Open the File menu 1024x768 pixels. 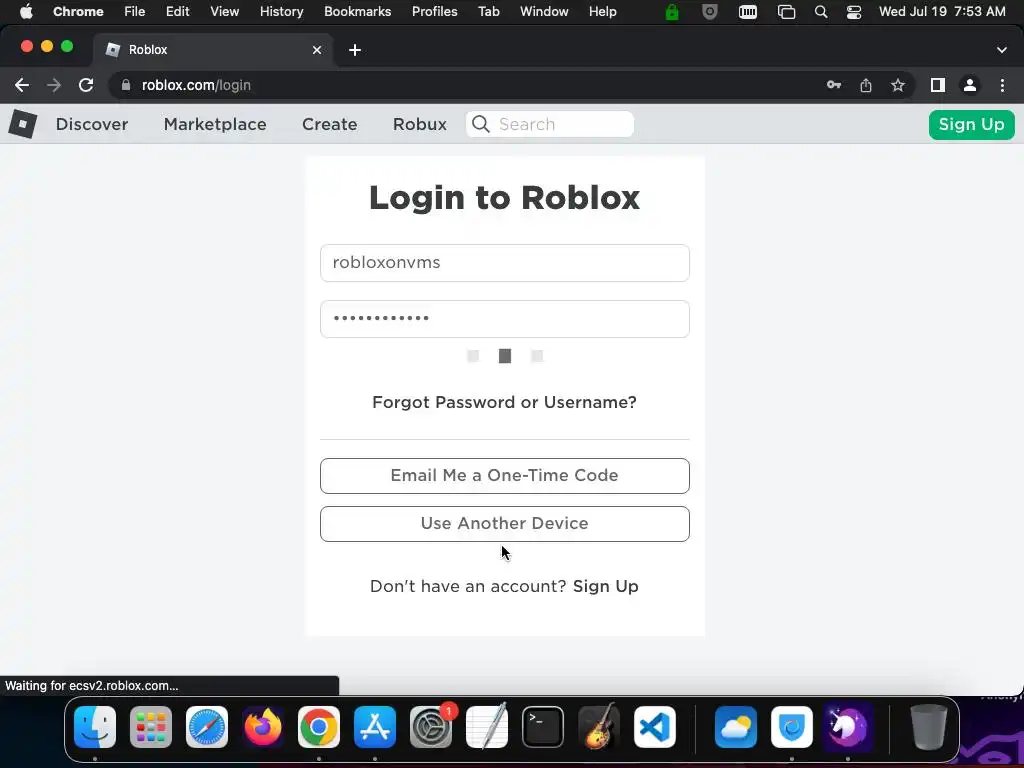pyautogui.click(x=135, y=12)
